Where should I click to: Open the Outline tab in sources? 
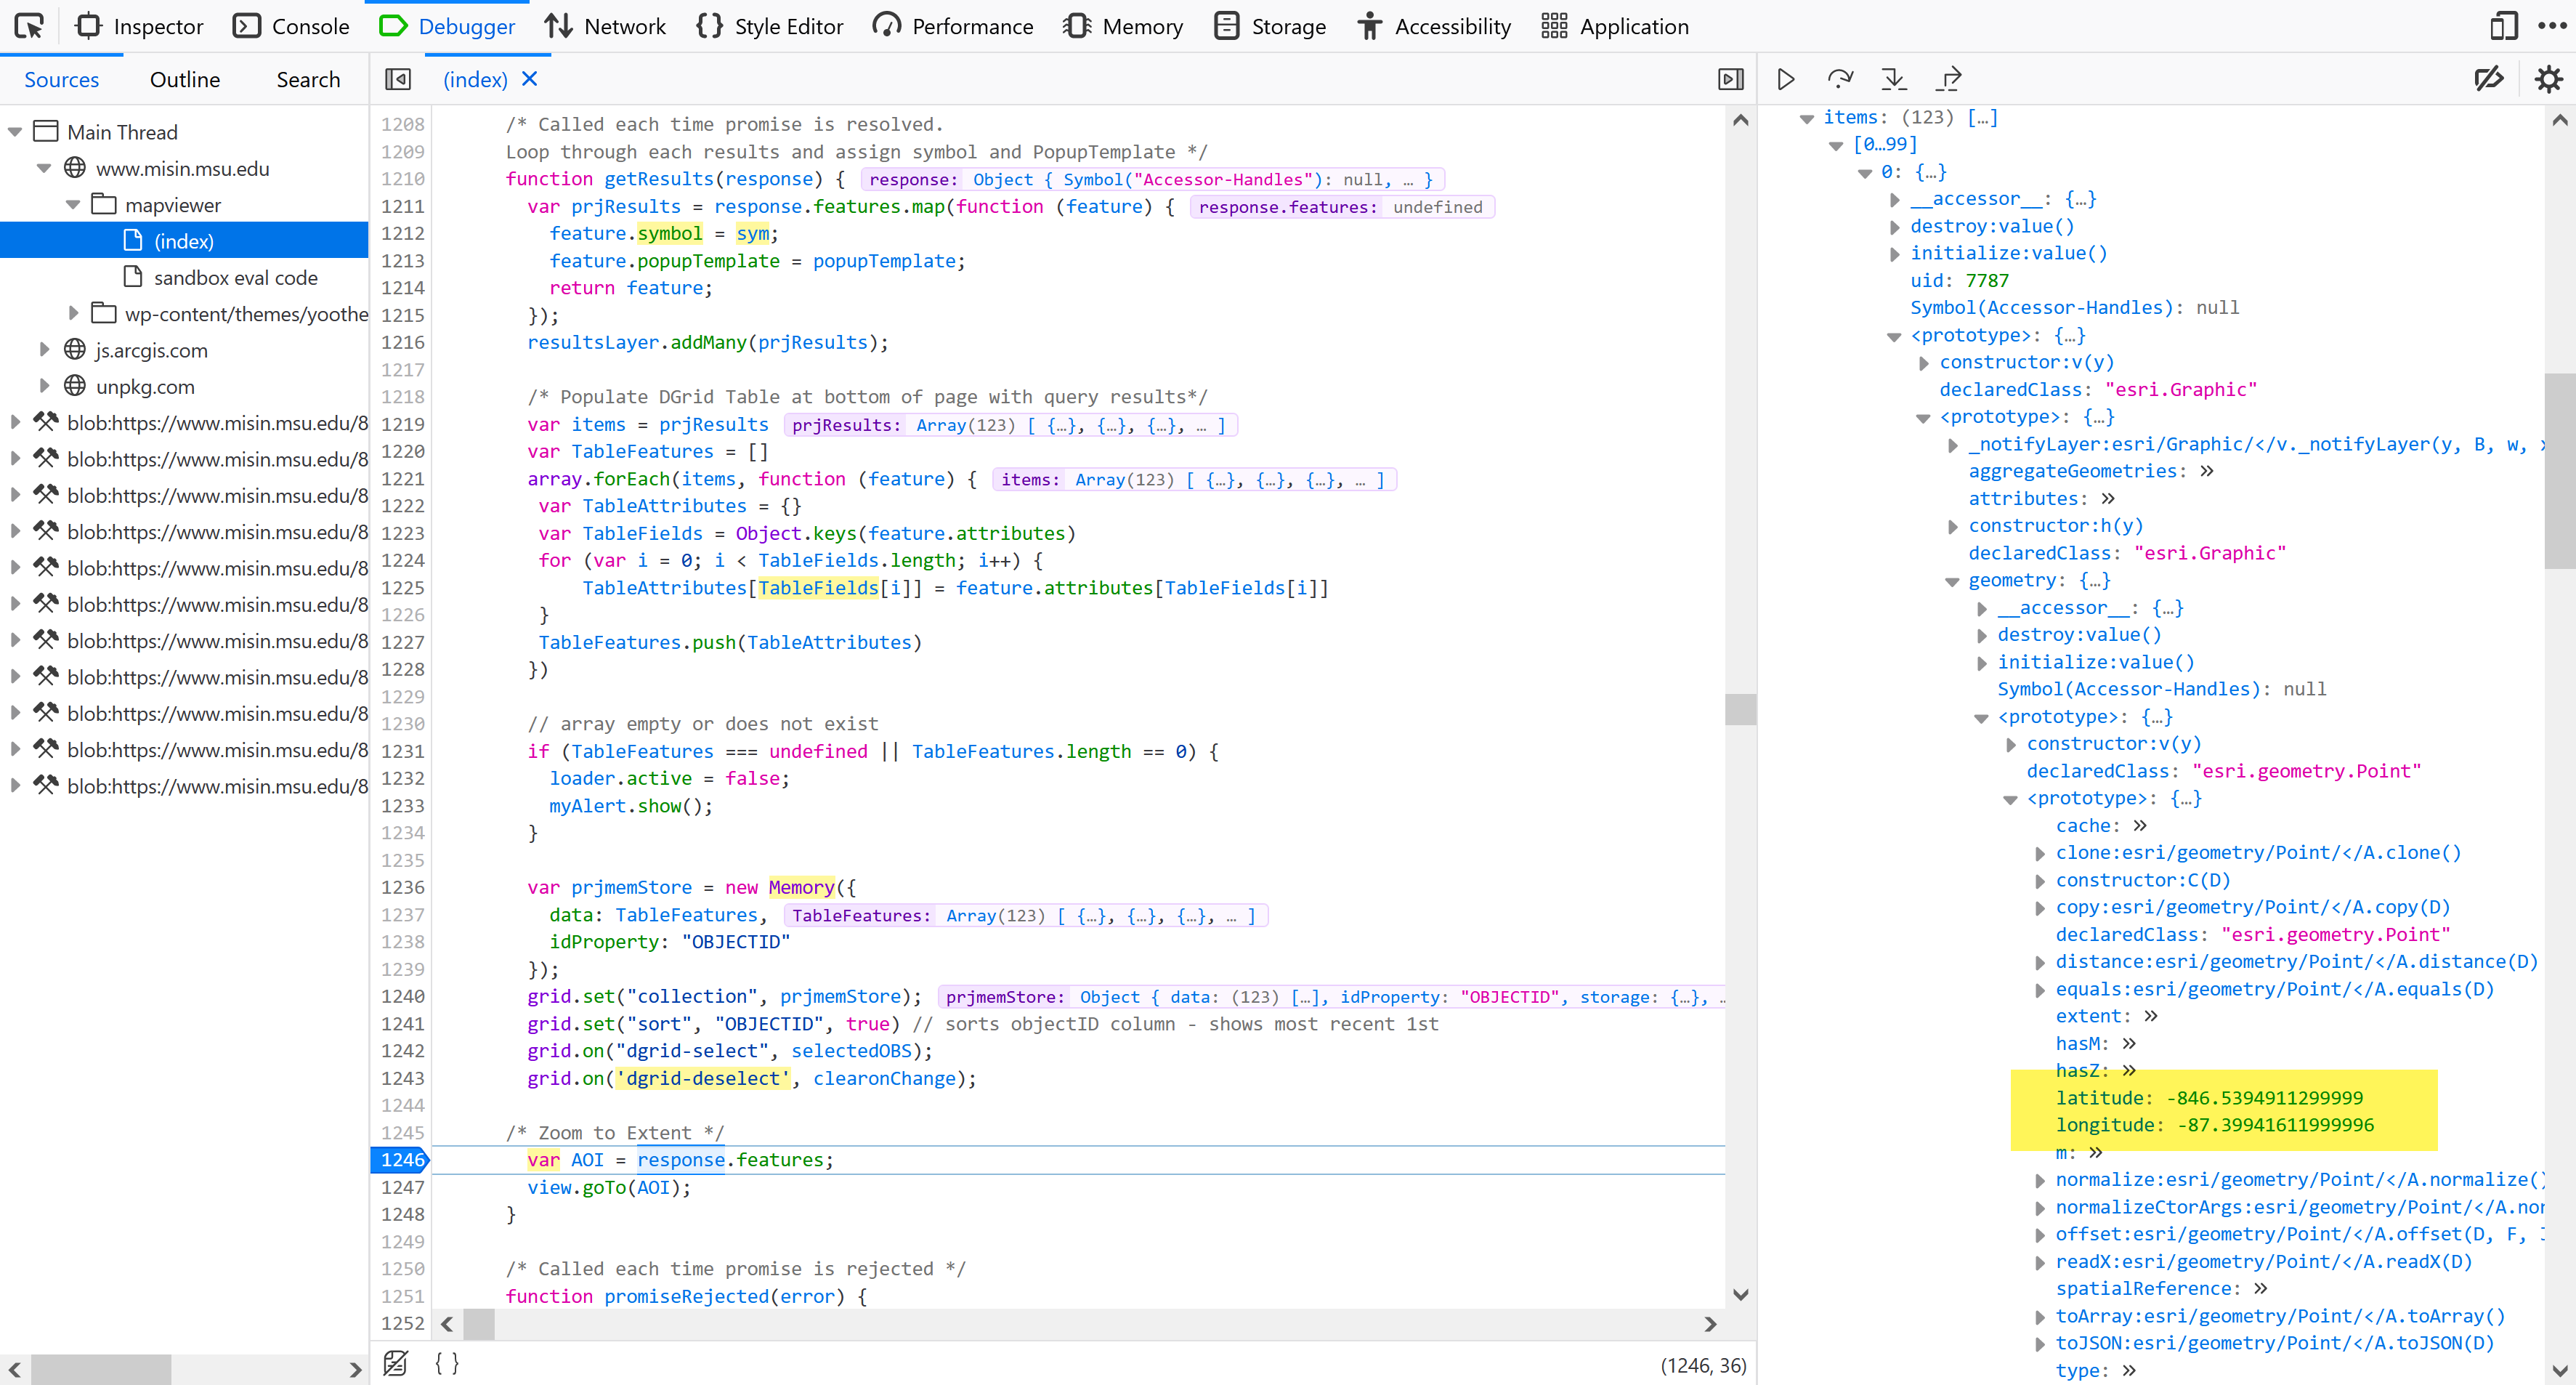(184, 79)
